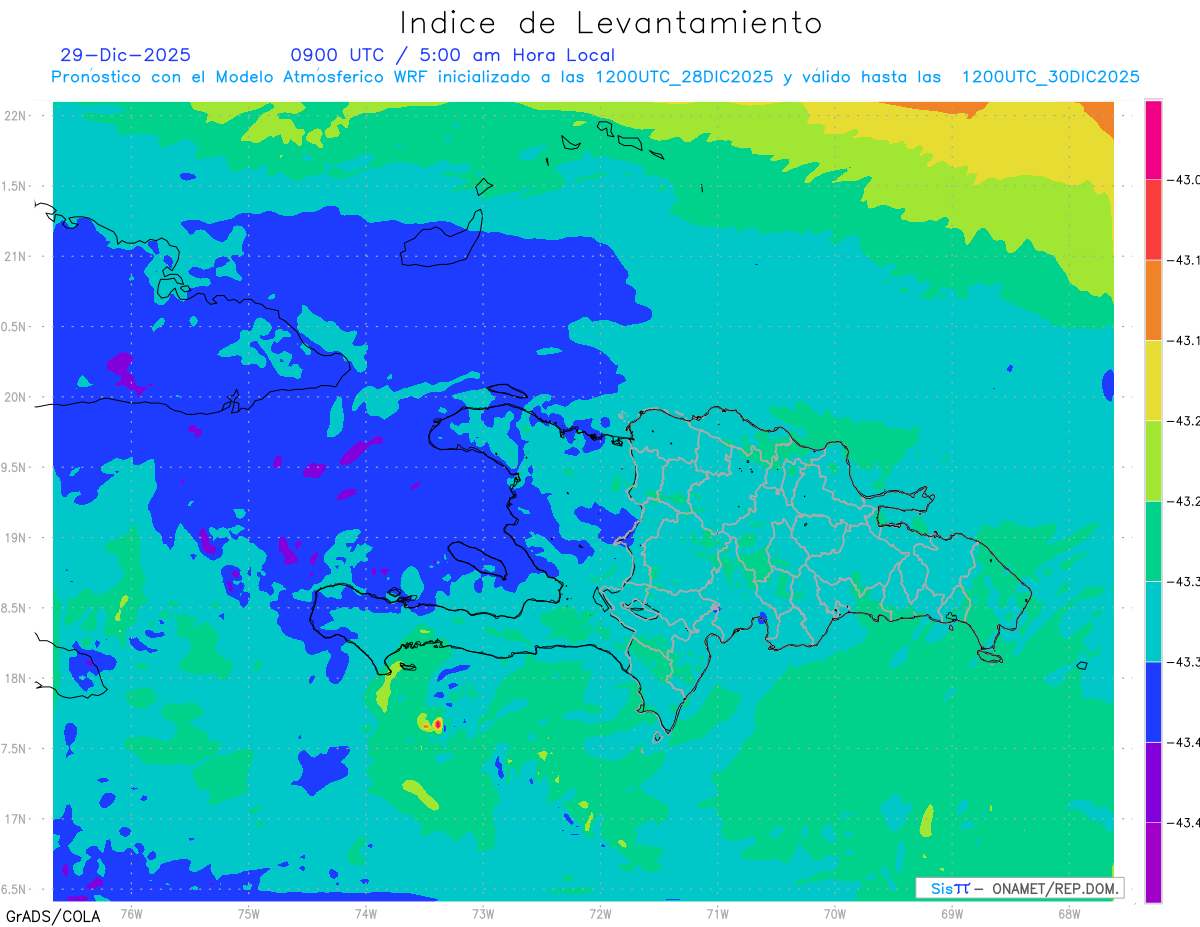Viewport: 1200px width, 927px height.
Task: Click the "72W" longitude label
Action: tap(600, 913)
